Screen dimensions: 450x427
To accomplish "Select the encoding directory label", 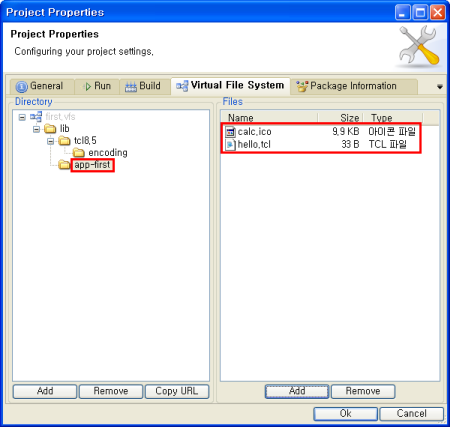I will click(108, 153).
